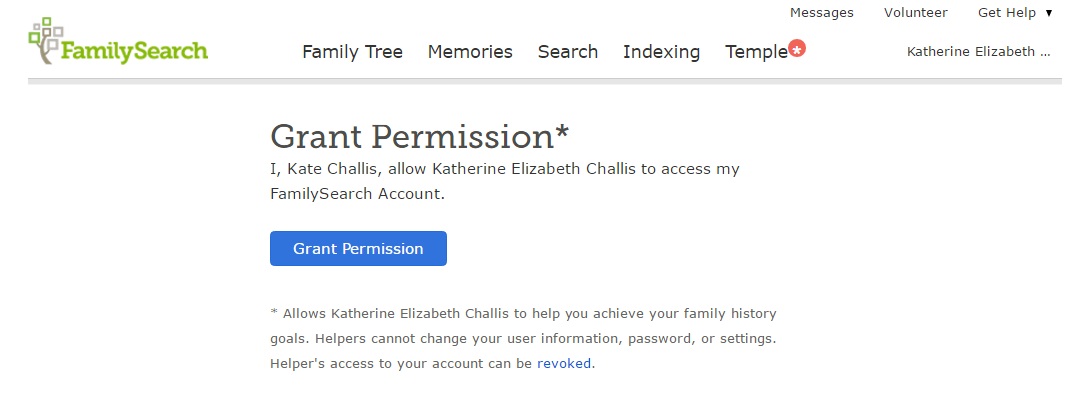Click the Get Help label
The image size is (1074, 401).
click(1006, 13)
